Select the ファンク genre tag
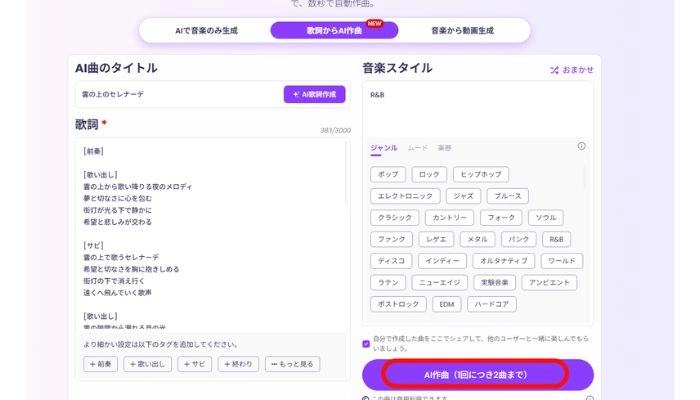 pos(392,239)
